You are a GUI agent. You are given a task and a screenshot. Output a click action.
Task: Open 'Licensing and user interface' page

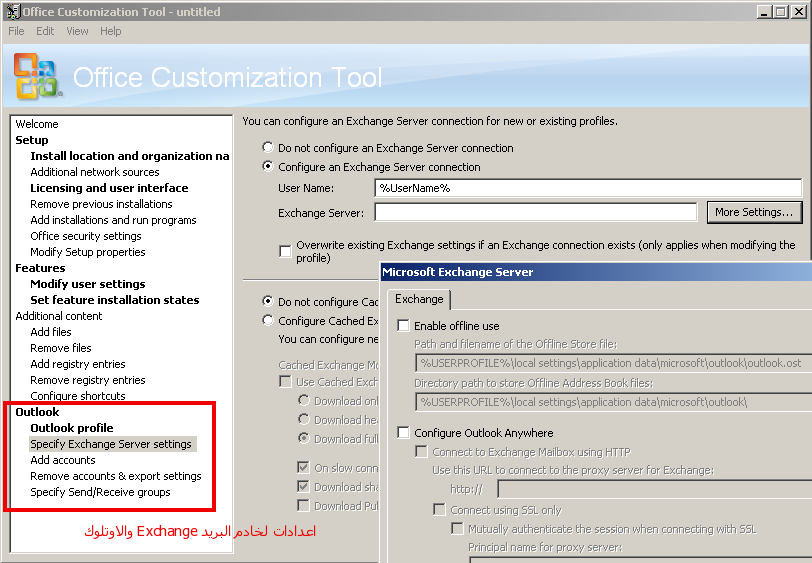(x=109, y=188)
